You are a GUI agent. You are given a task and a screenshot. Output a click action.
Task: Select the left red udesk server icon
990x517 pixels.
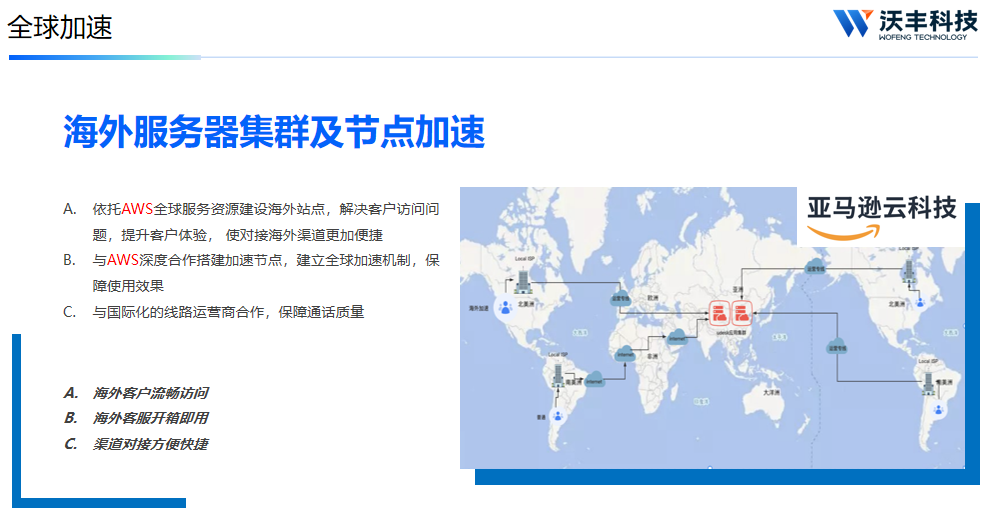720,314
